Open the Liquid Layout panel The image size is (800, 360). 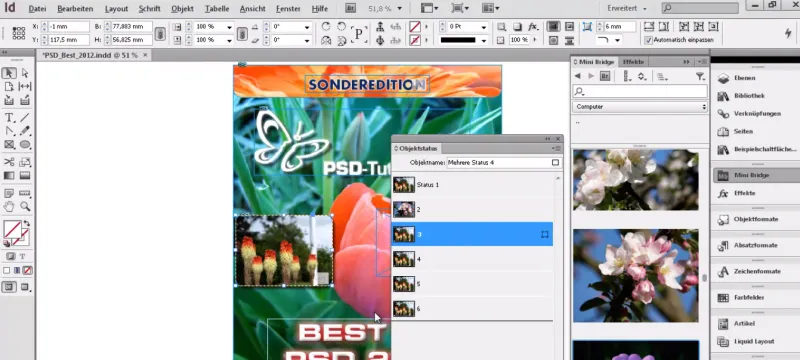754,341
